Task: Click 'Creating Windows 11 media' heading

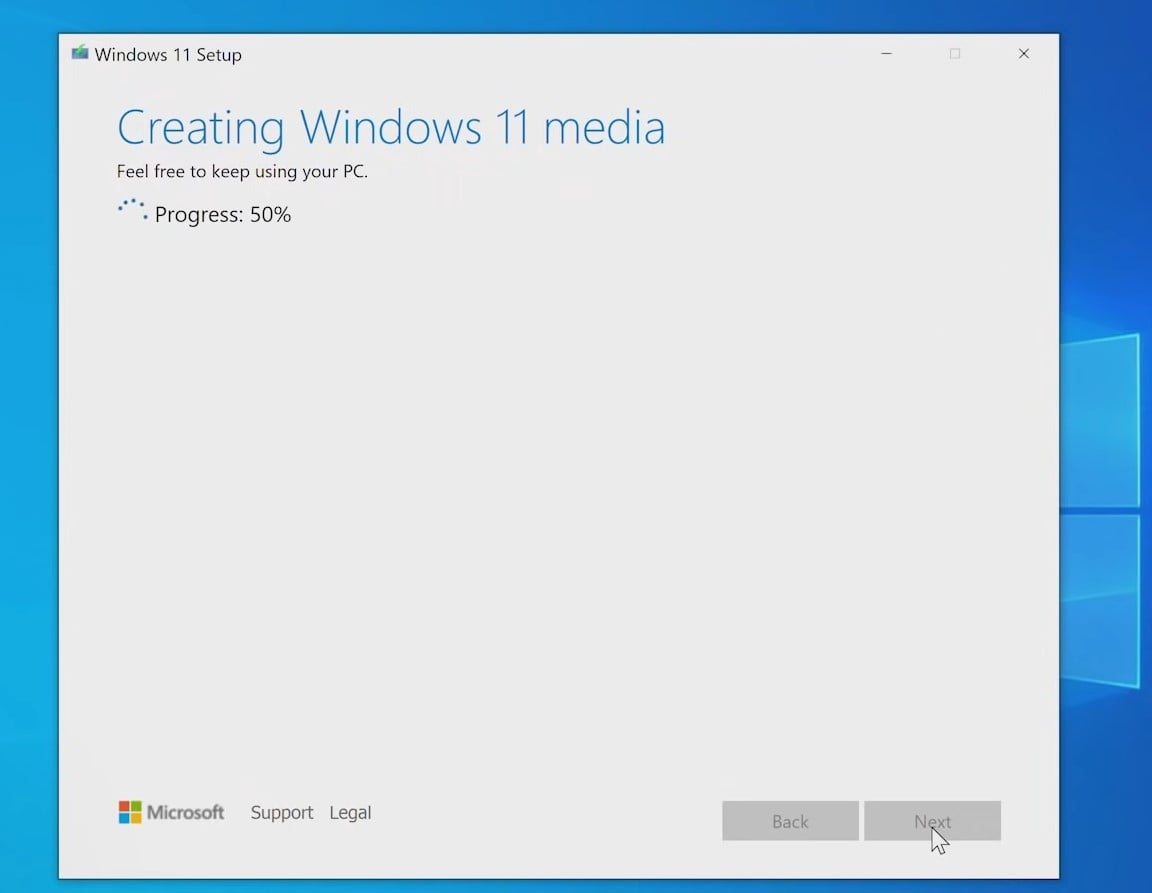Action: (x=391, y=128)
